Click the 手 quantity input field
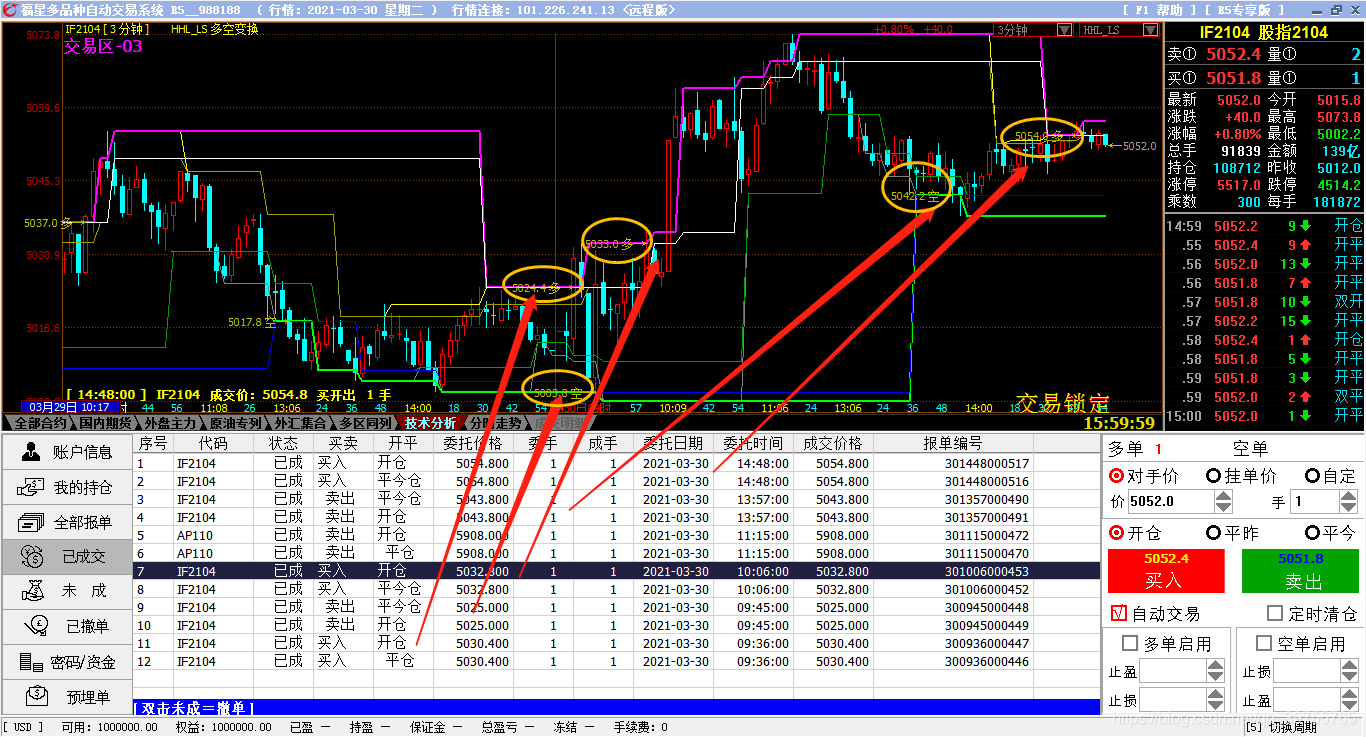 point(1314,501)
